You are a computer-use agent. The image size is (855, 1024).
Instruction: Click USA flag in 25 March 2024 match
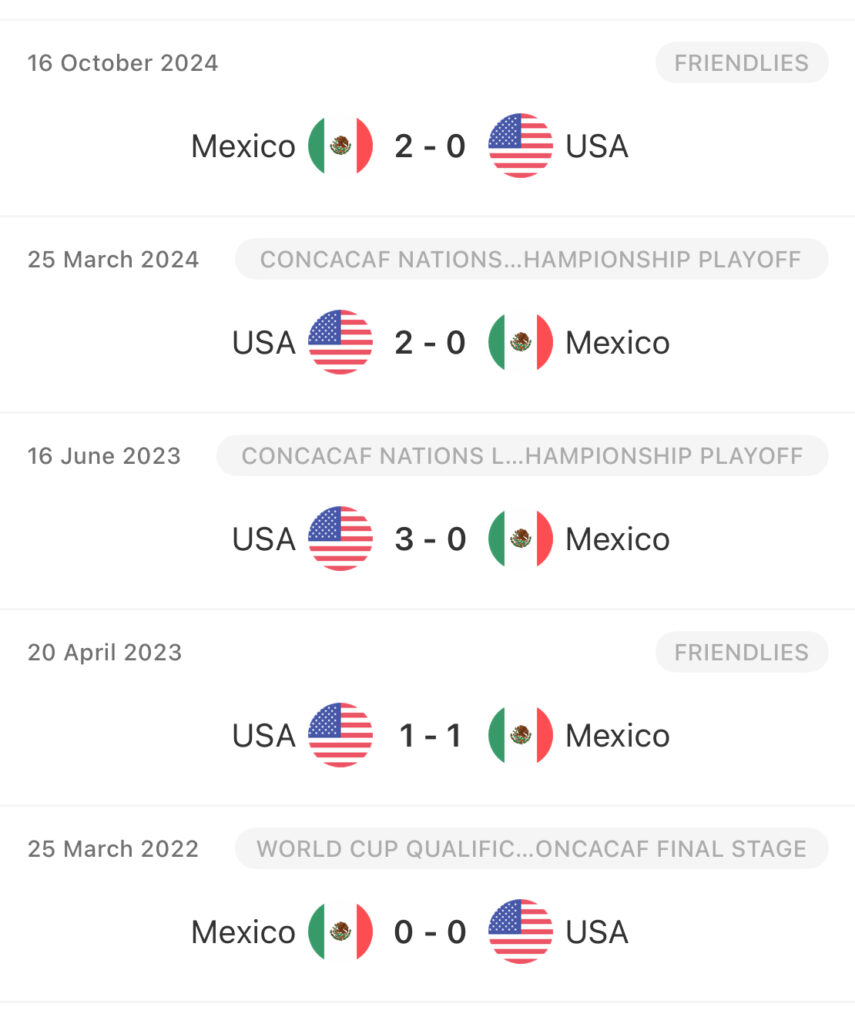point(340,342)
